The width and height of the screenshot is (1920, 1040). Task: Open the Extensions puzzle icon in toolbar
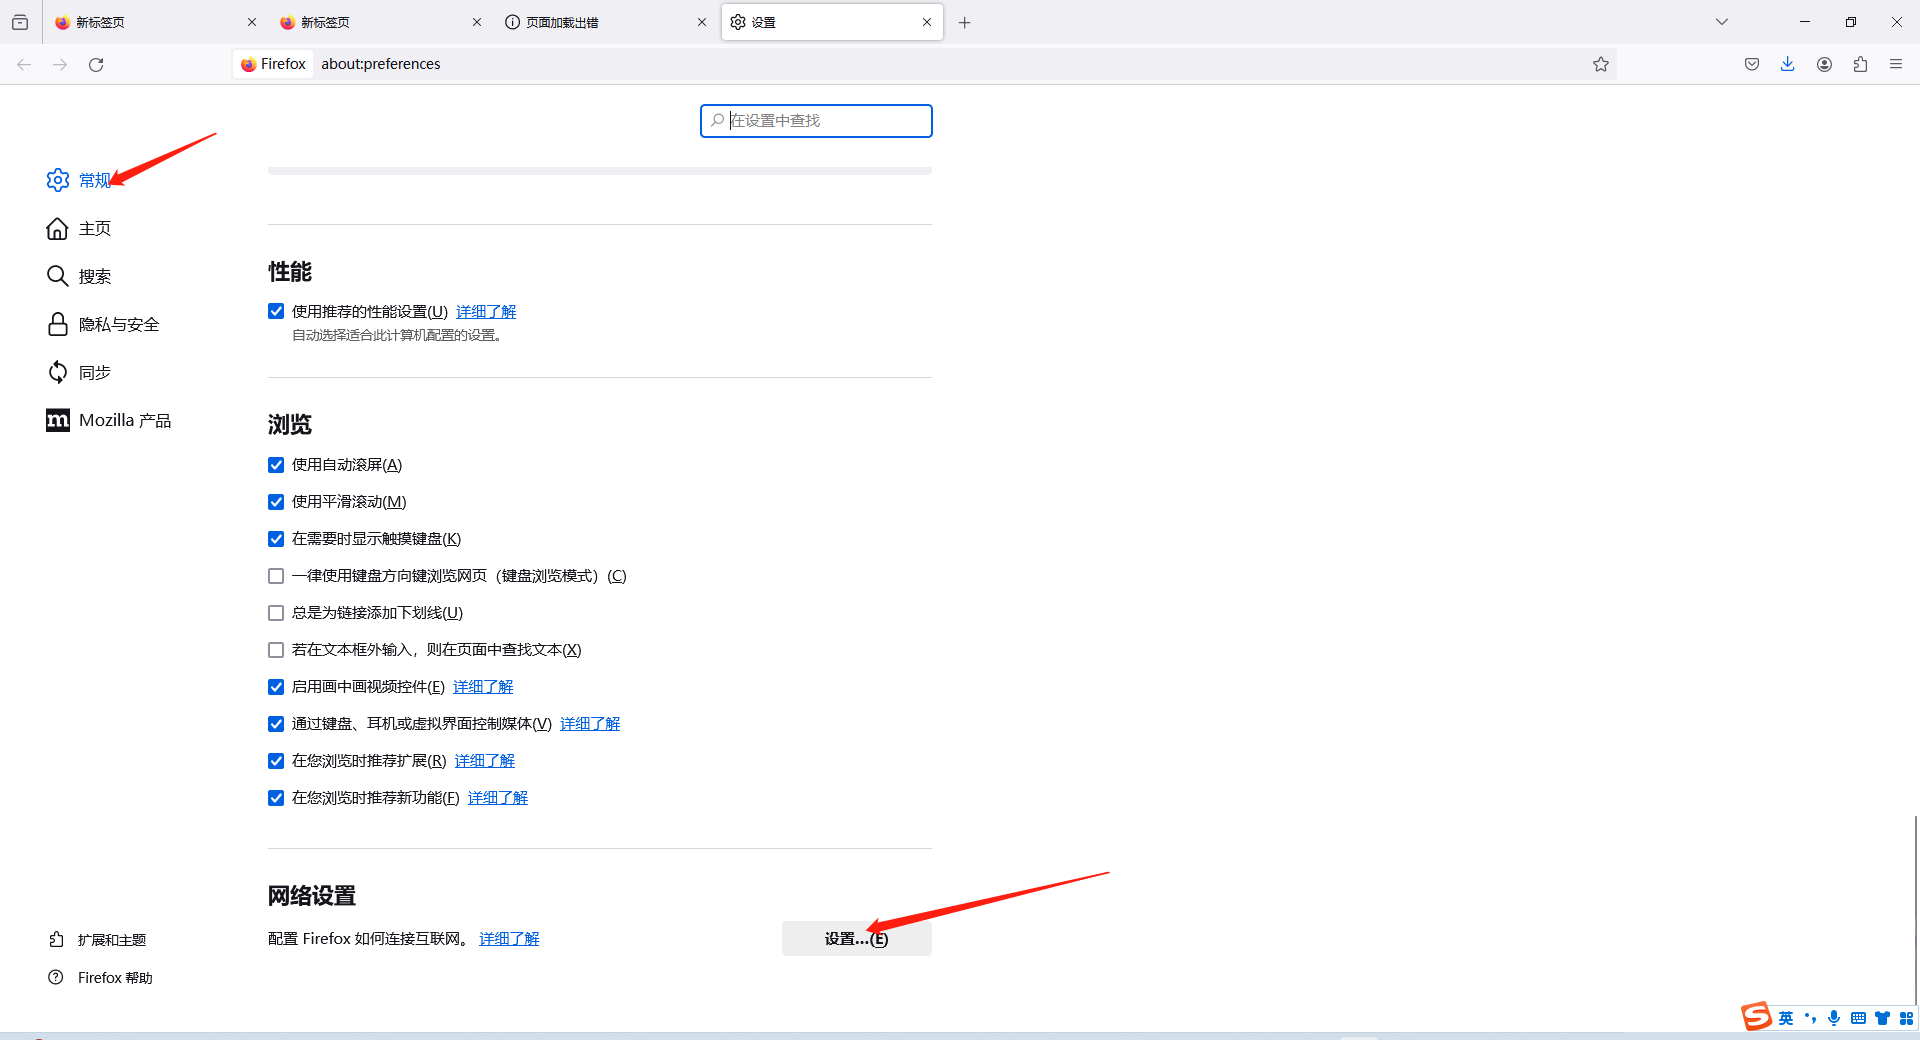[1860, 64]
